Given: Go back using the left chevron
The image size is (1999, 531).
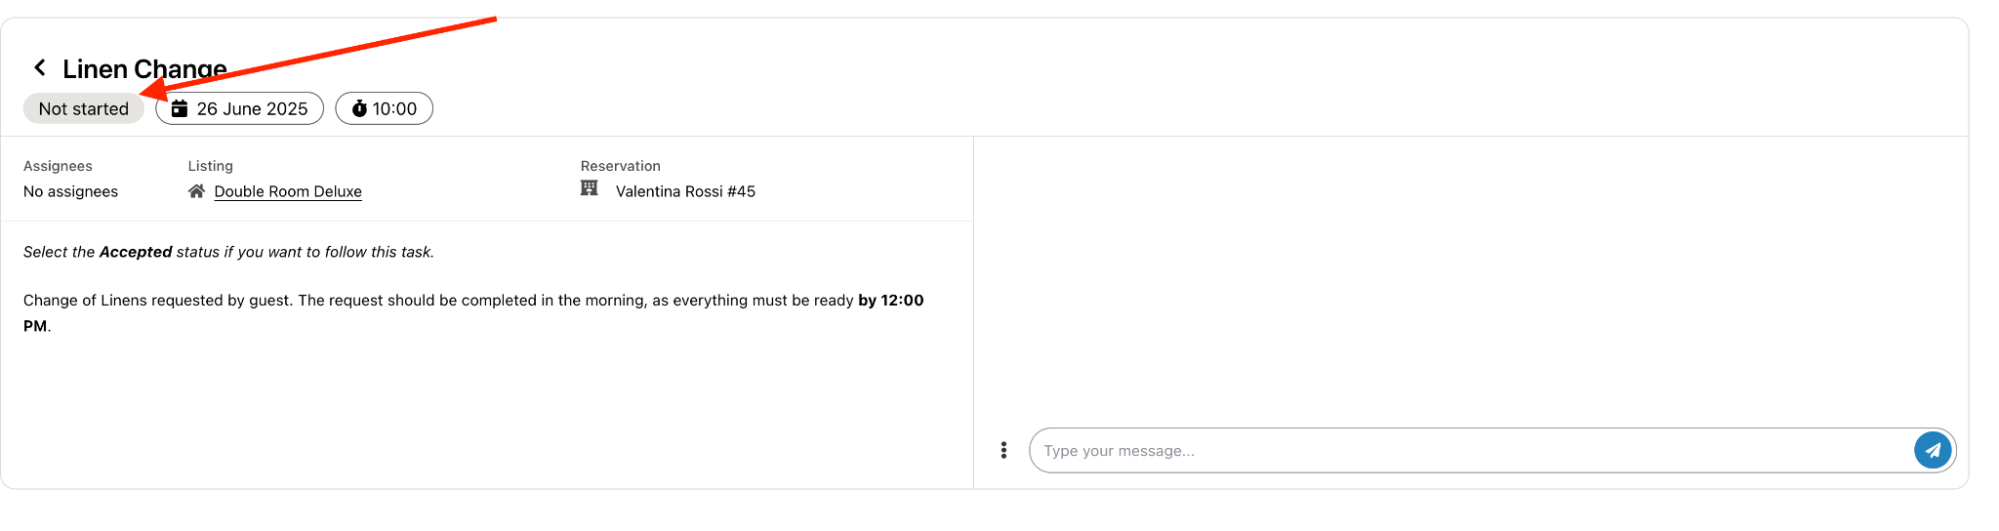Looking at the screenshot, I should click(40, 68).
